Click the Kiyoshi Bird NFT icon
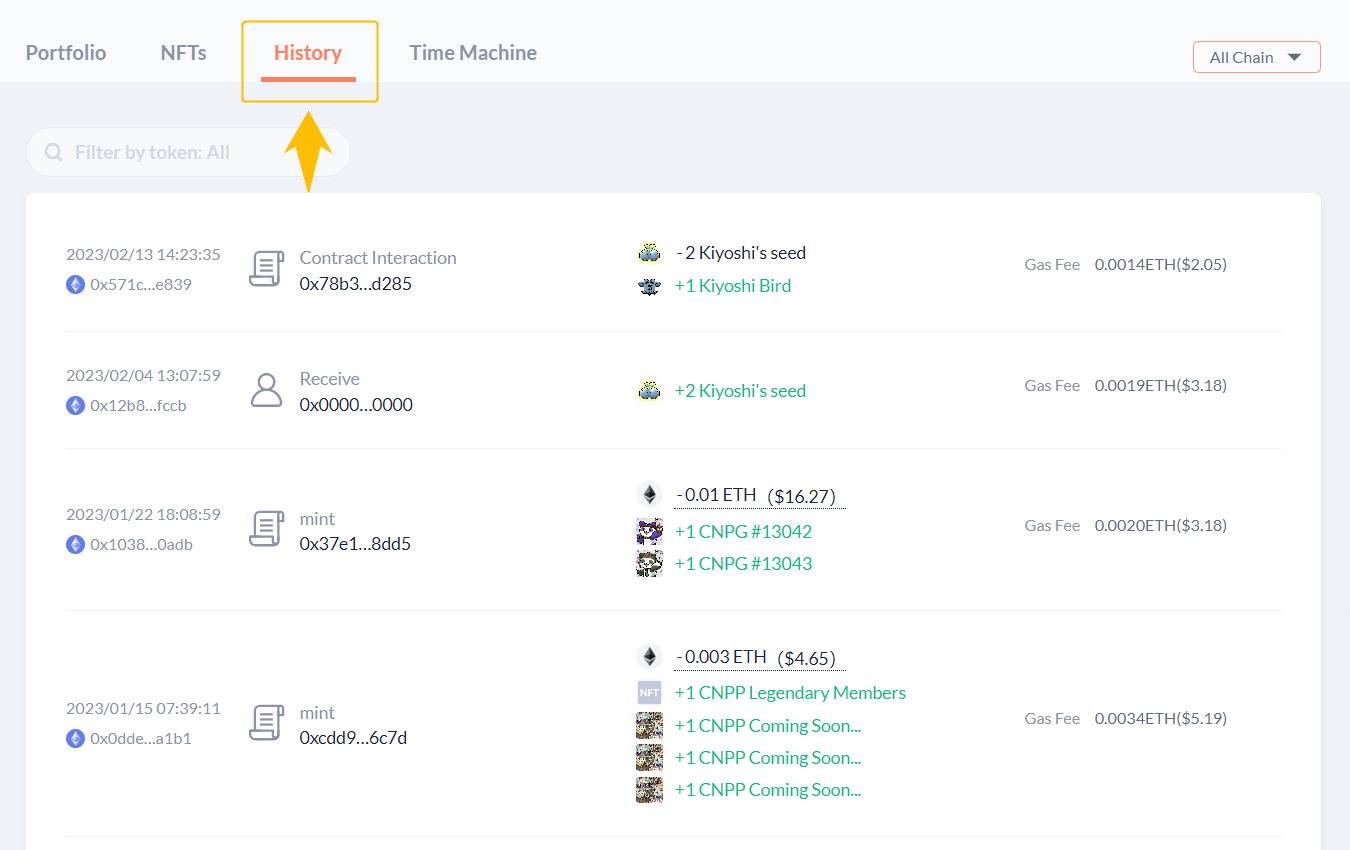The image size is (1350, 850). pyautogui.click(x=650, y=286)
